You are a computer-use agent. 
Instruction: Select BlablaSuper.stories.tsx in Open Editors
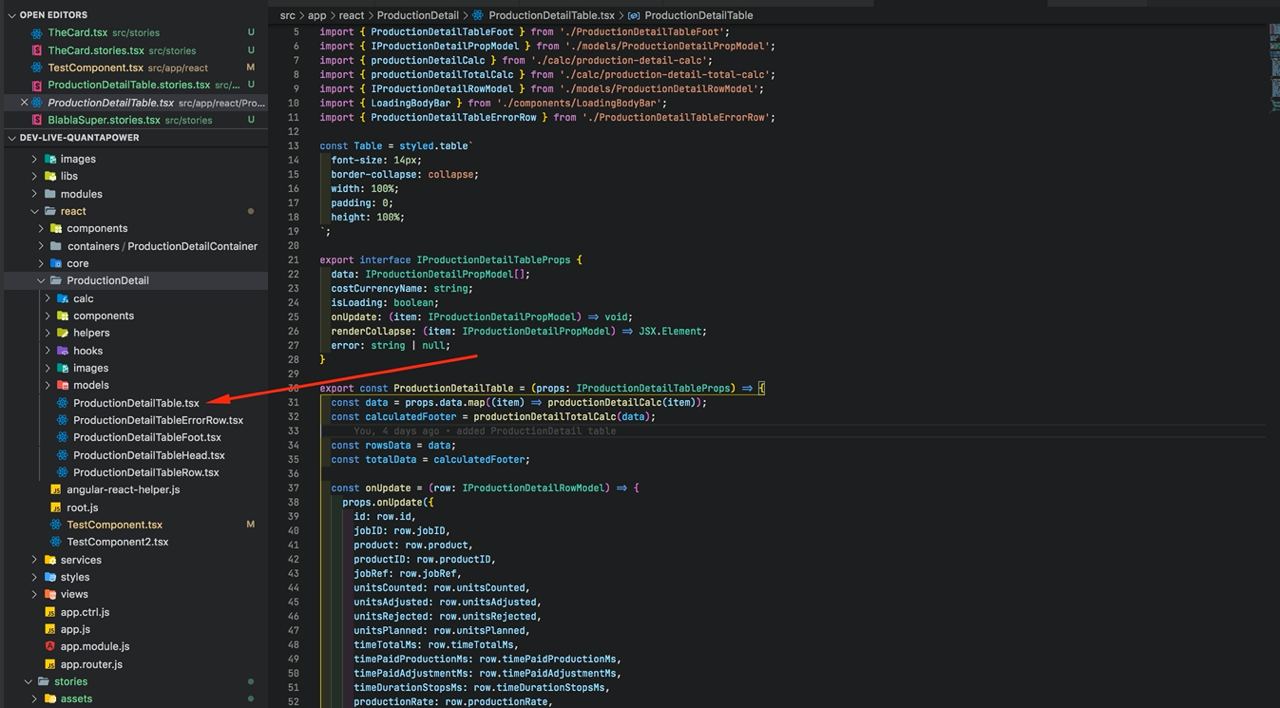click(x=104, y=120)
